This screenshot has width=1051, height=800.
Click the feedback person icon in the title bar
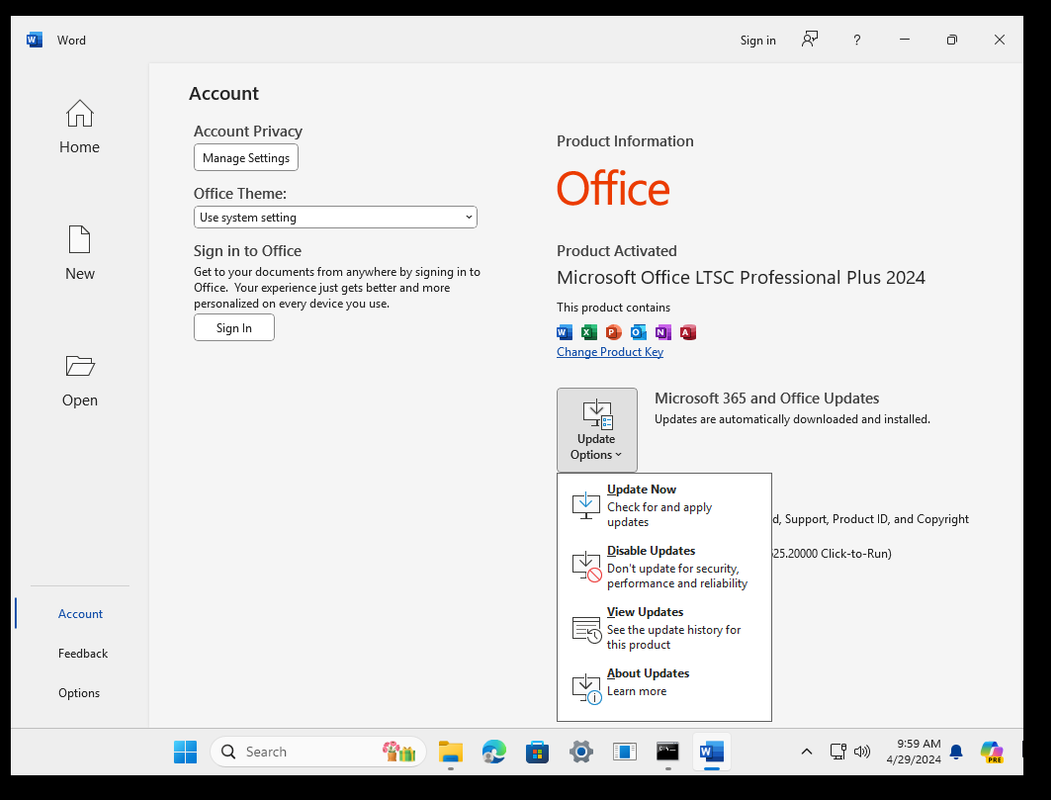pos(810,40)
